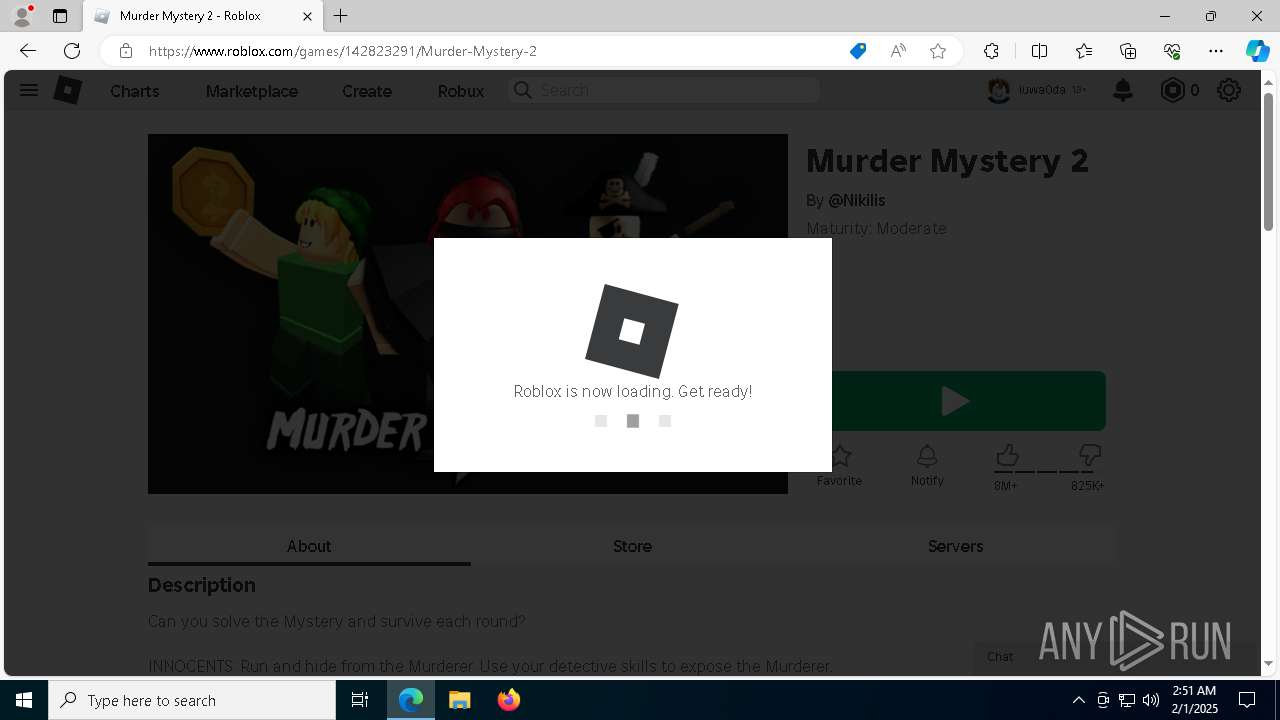Click the taskbar search box

(192, 700)
